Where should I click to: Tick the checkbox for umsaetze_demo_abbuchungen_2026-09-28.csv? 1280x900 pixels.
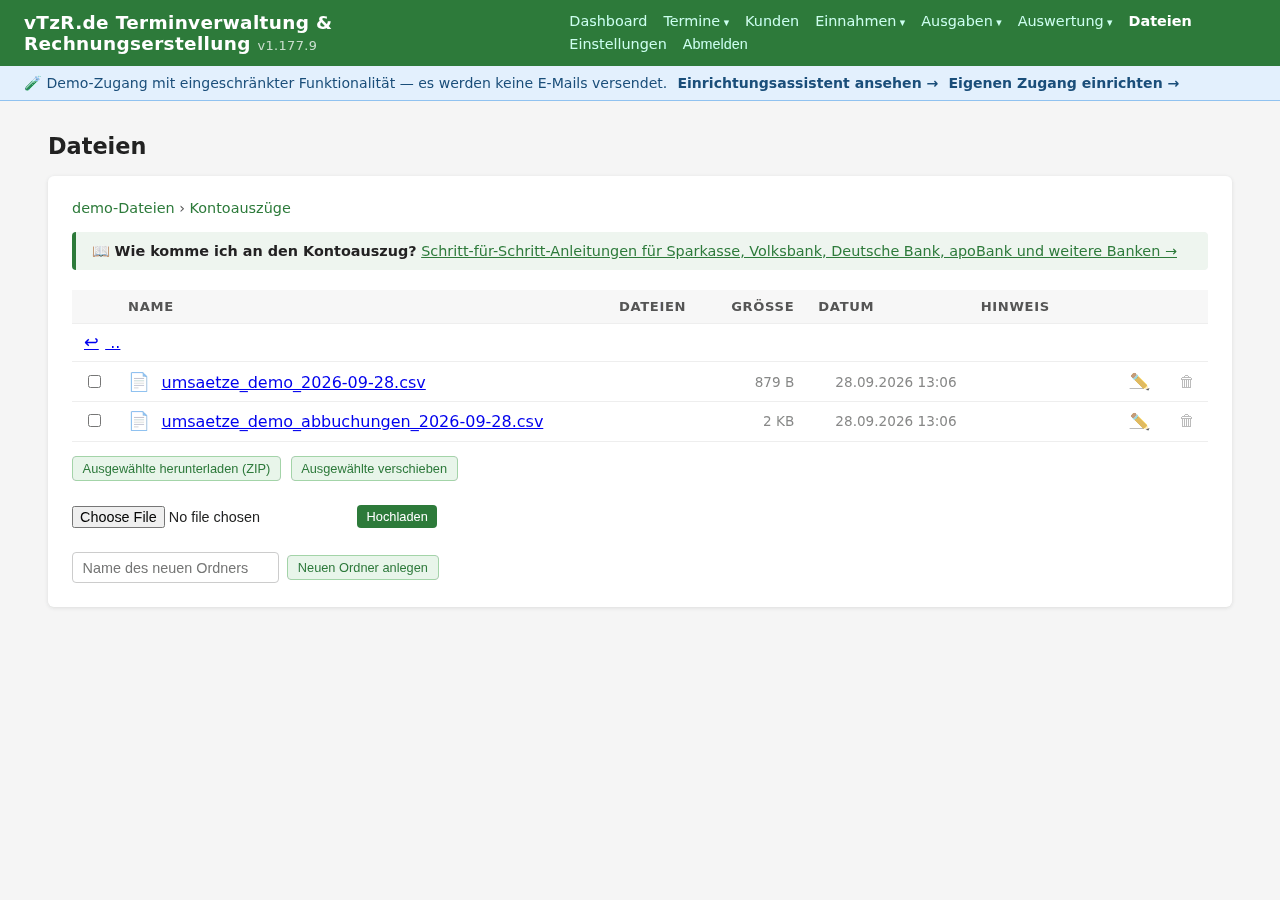click(94, 420)
